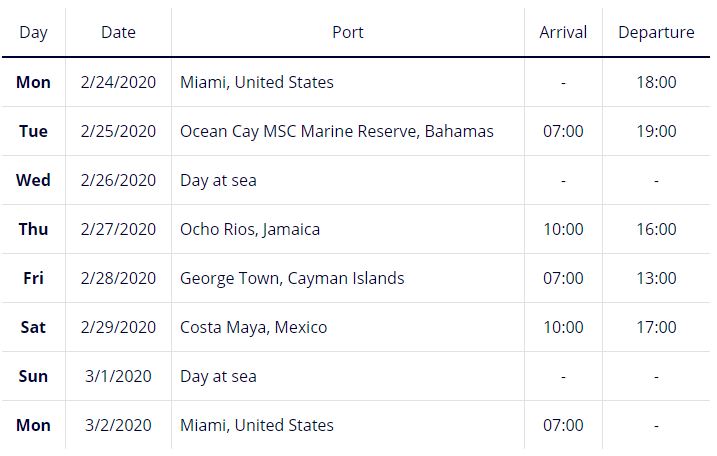Select the 2/29/2020 date cell
717x456 pixels.
point(118,327)
